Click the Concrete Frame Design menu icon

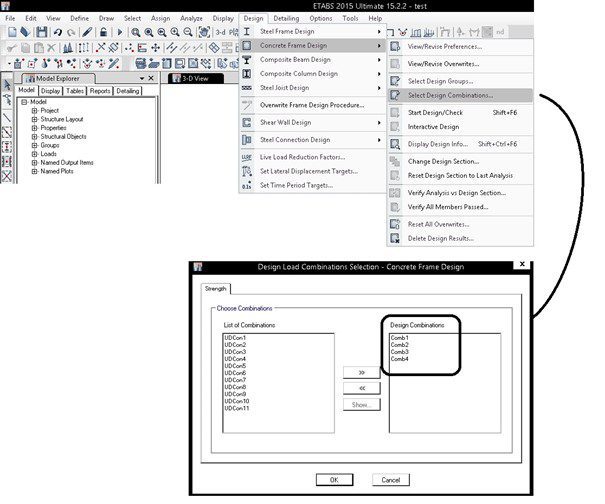point(247,46)
